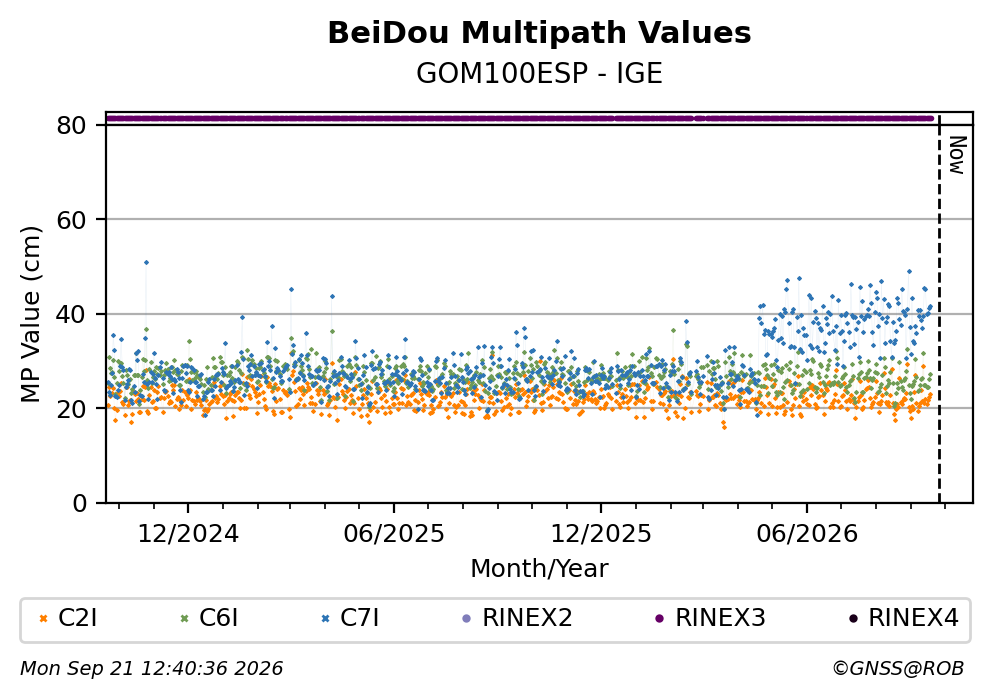Click the RINEX2 legend dot
Viewport: 993px width, 699px height.
click(x=467, y=619)
